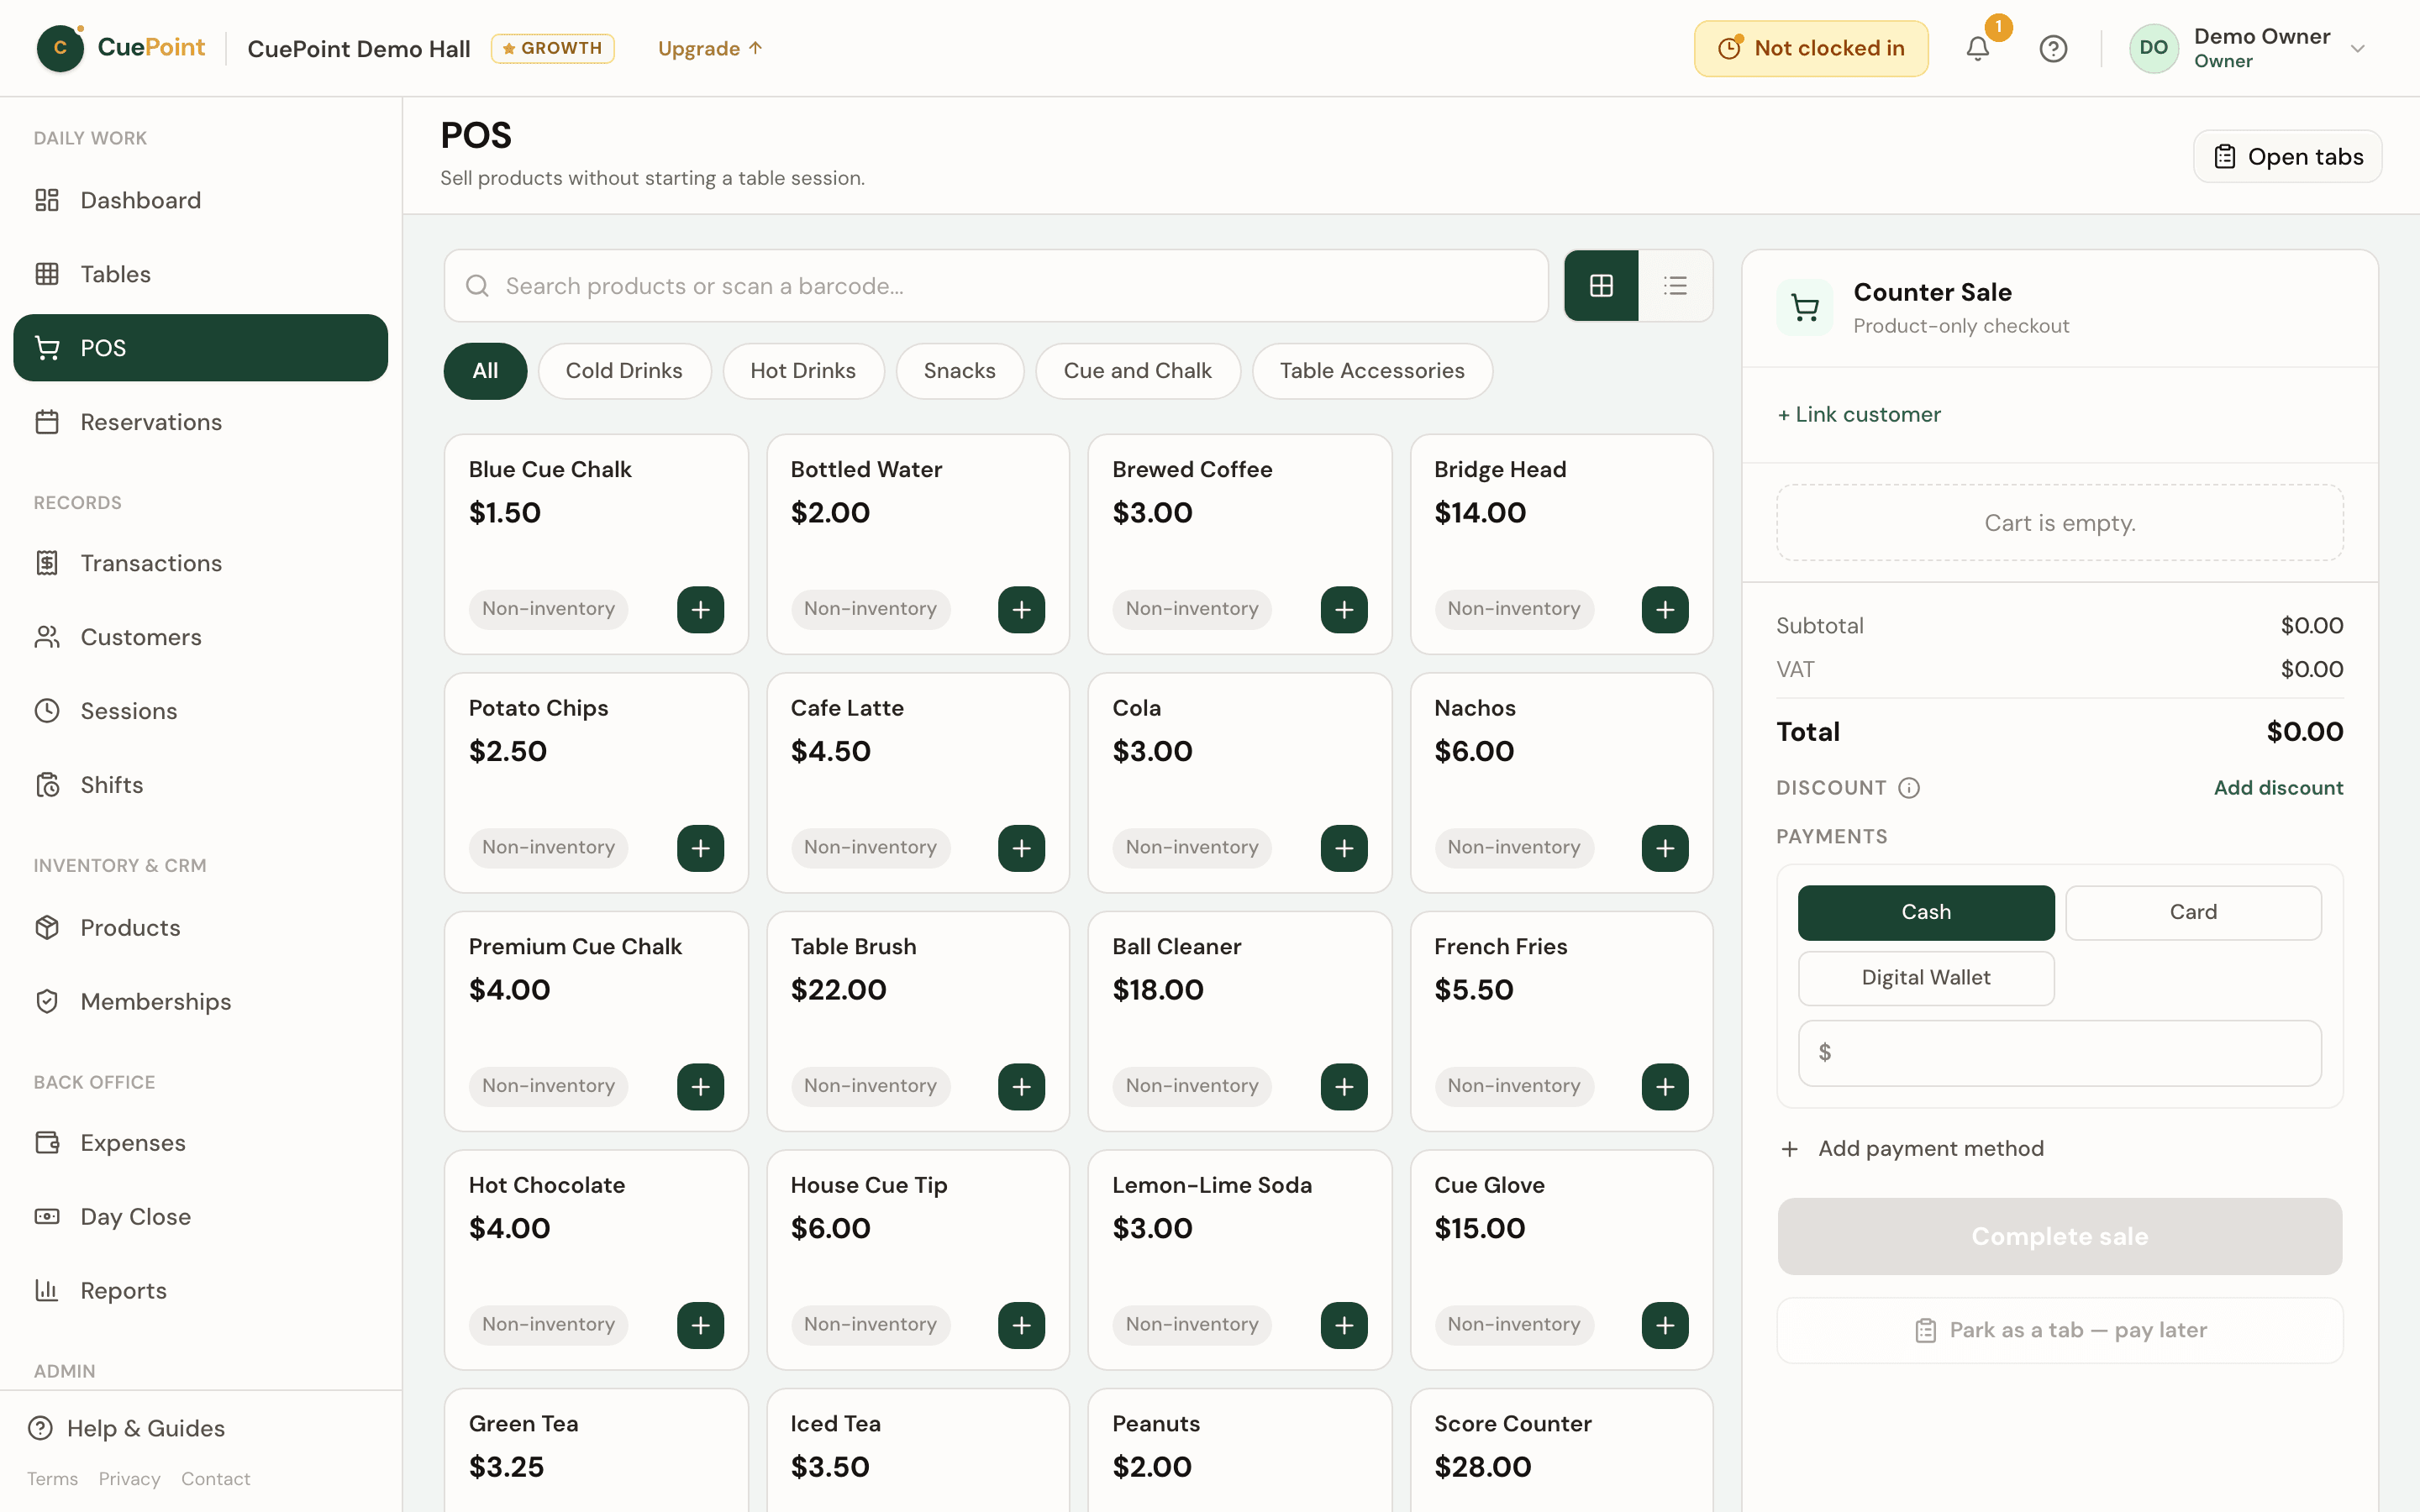The width and height of the screenshot is (2420, 1512).
Task: Add Premium Cue Chalk to cart
Action: click(700, 1086)
